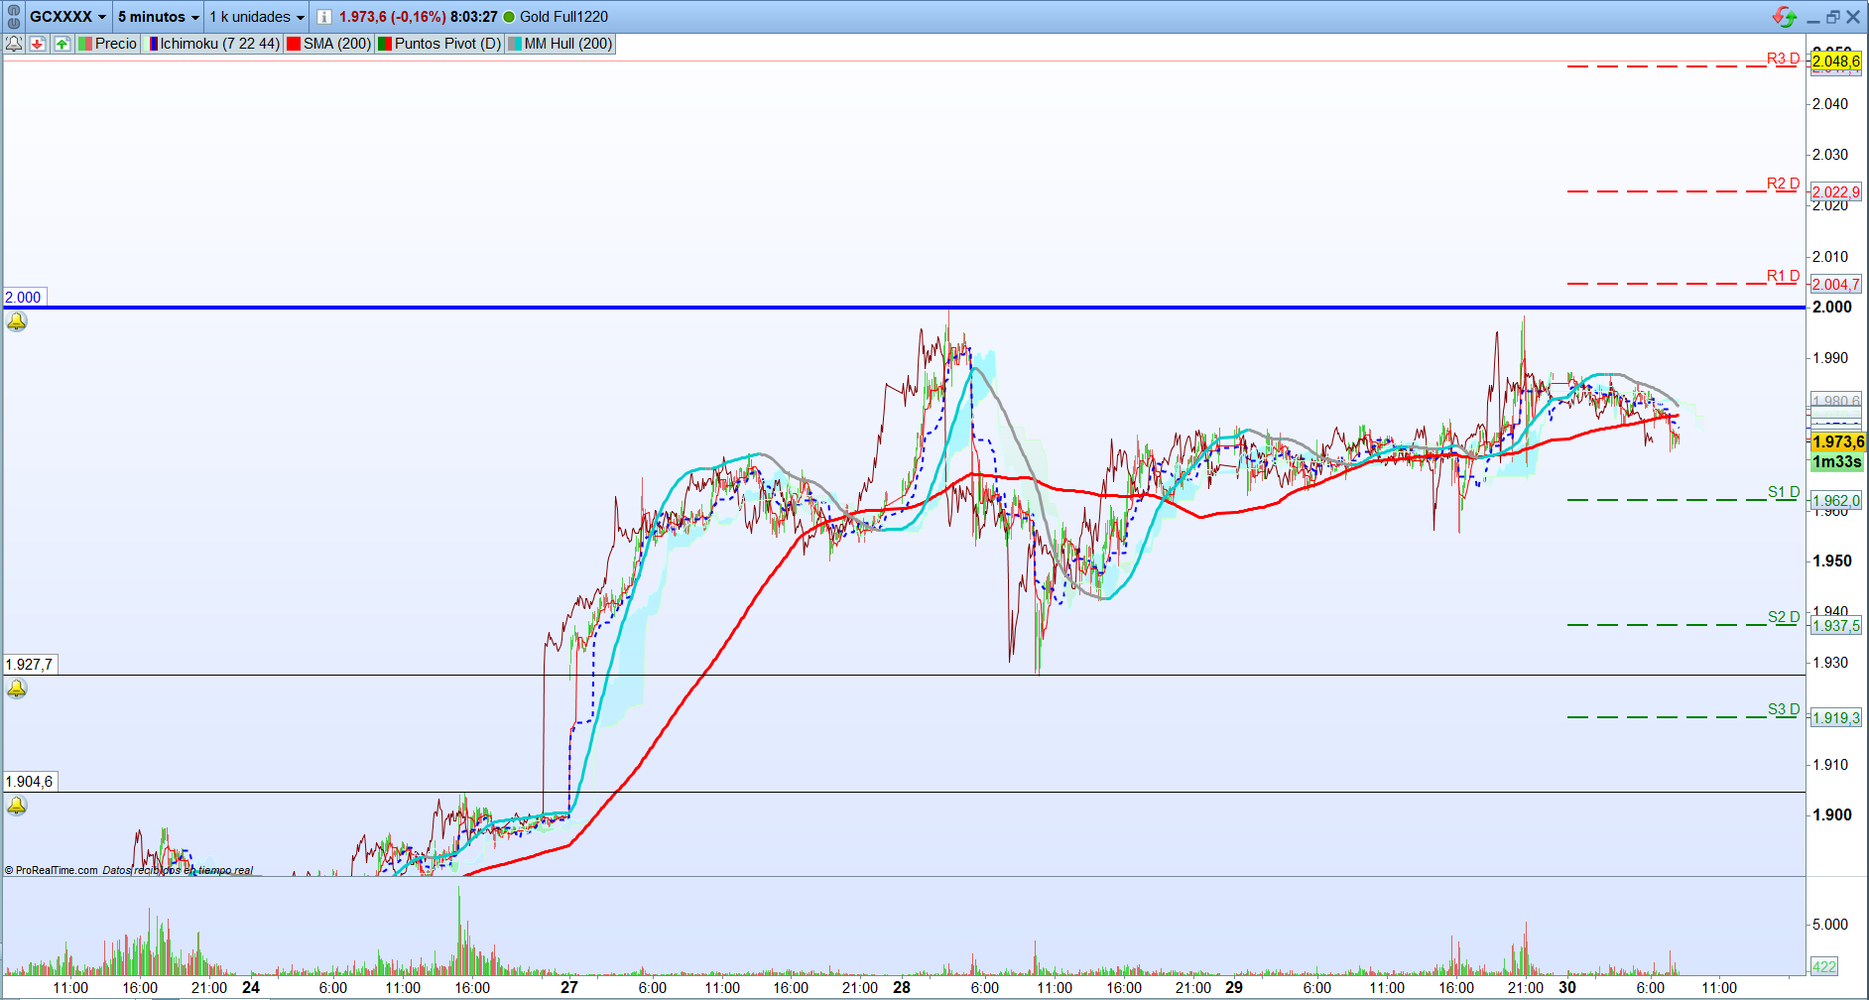This screenshot has height=1000, width=1869.
Task: Click the Precio color swatch
Action: [x=85, y=44]
